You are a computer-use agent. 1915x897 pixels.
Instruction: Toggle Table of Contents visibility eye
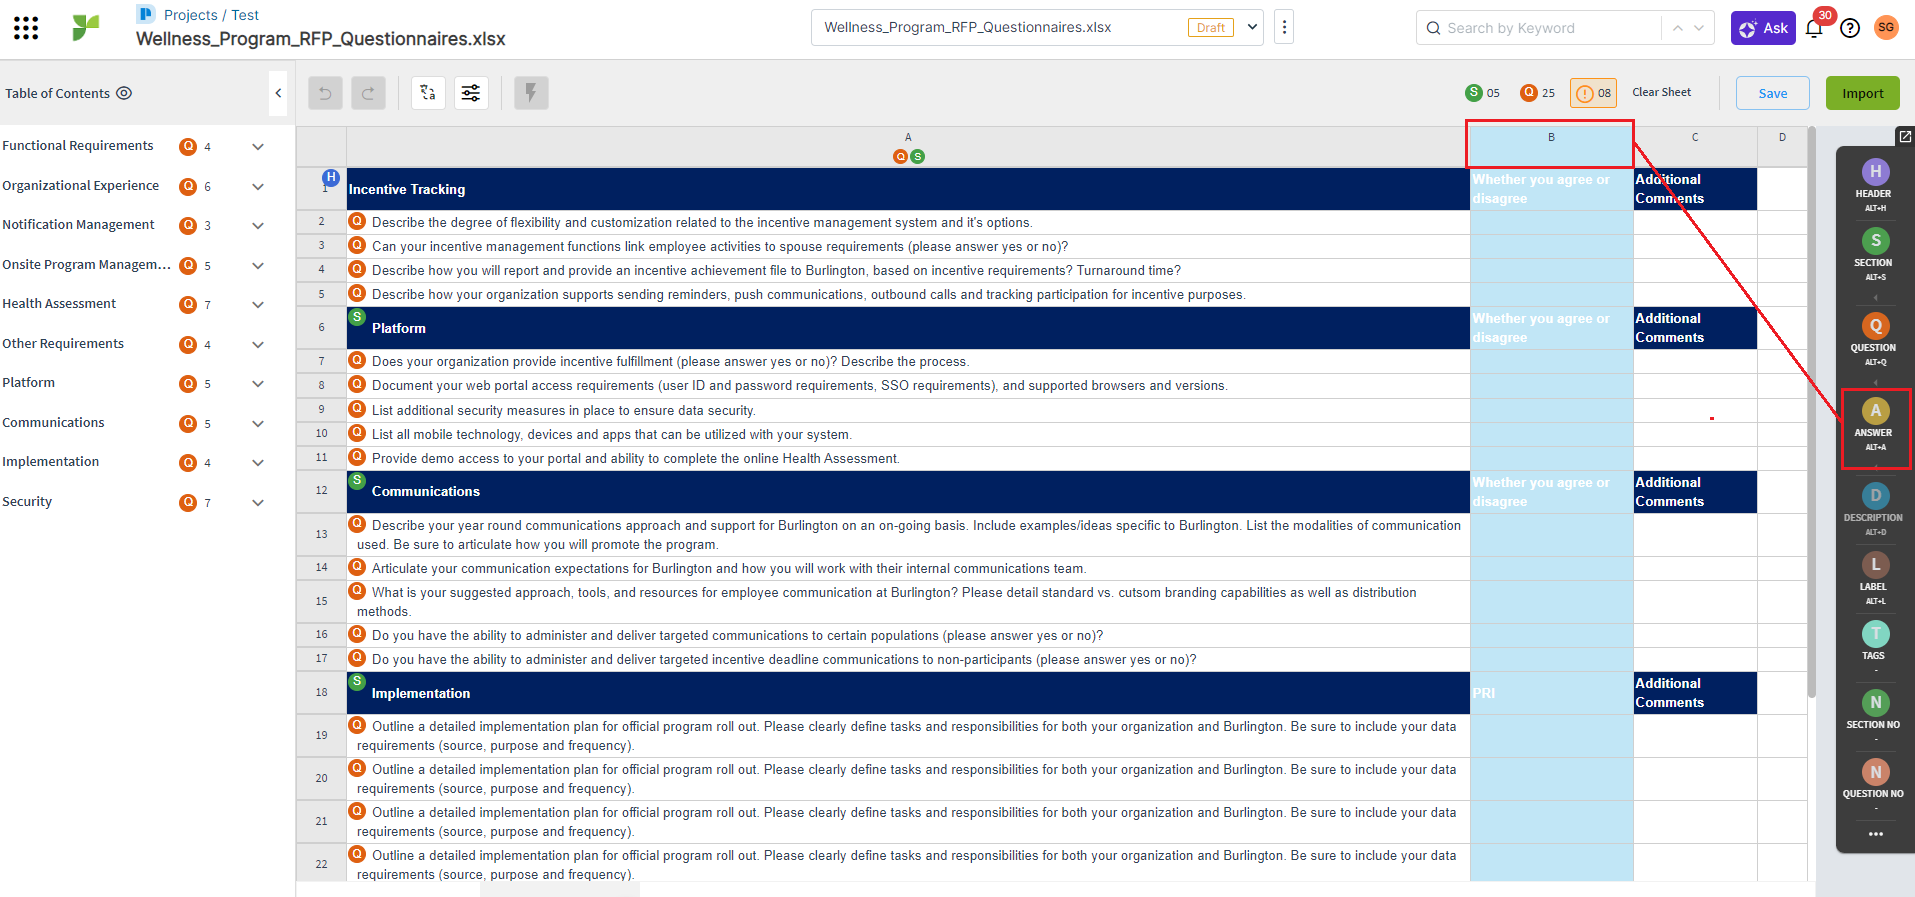point(124,93)
